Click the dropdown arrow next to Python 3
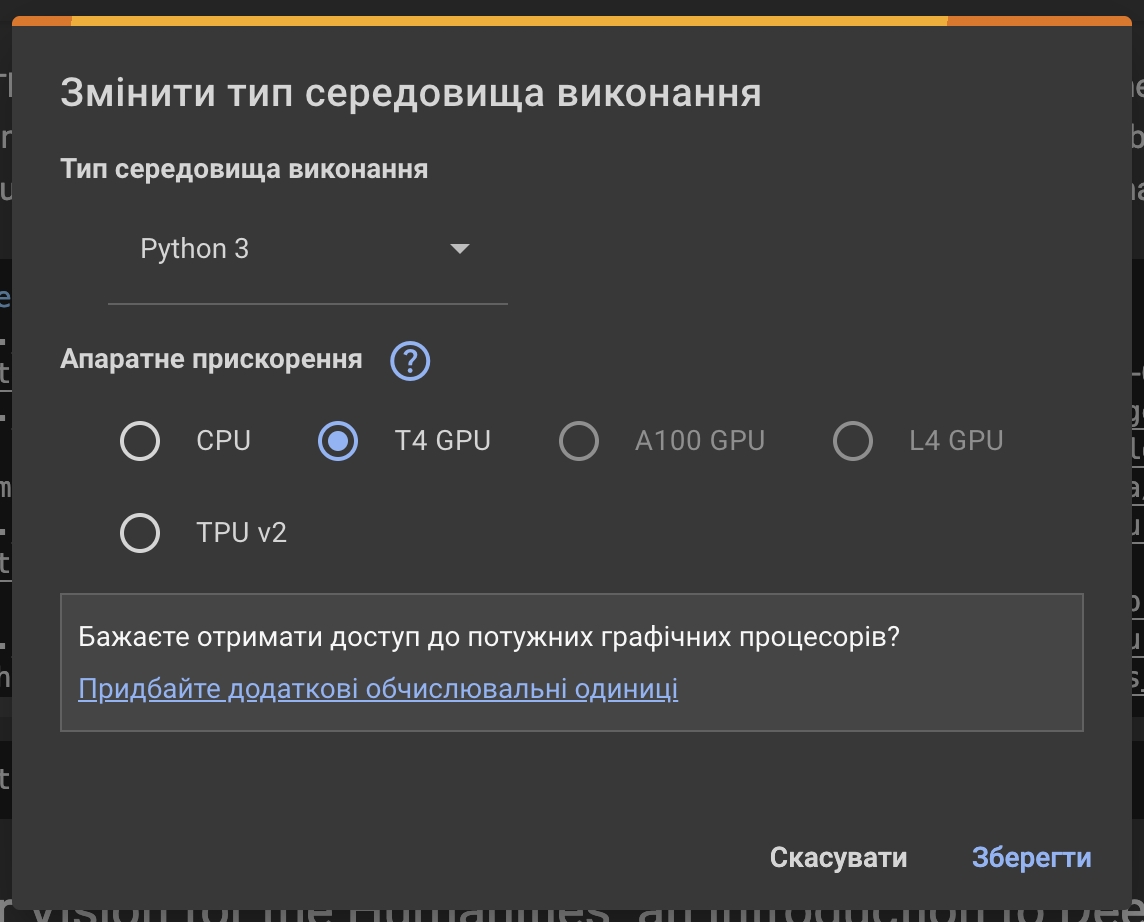 click(460, 249)
